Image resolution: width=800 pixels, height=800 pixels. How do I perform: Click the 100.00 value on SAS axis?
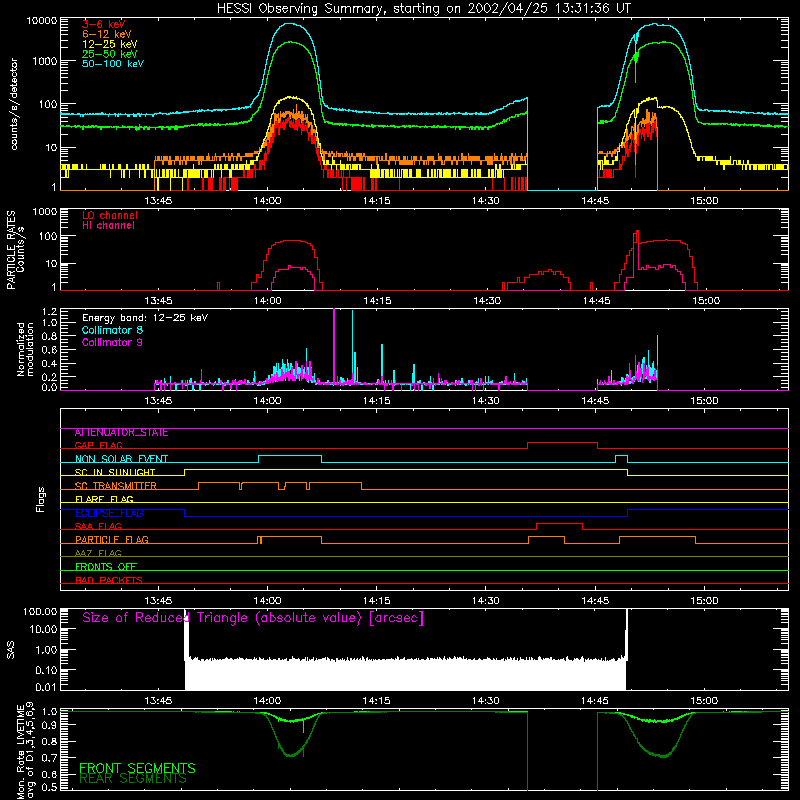point(40,611)
